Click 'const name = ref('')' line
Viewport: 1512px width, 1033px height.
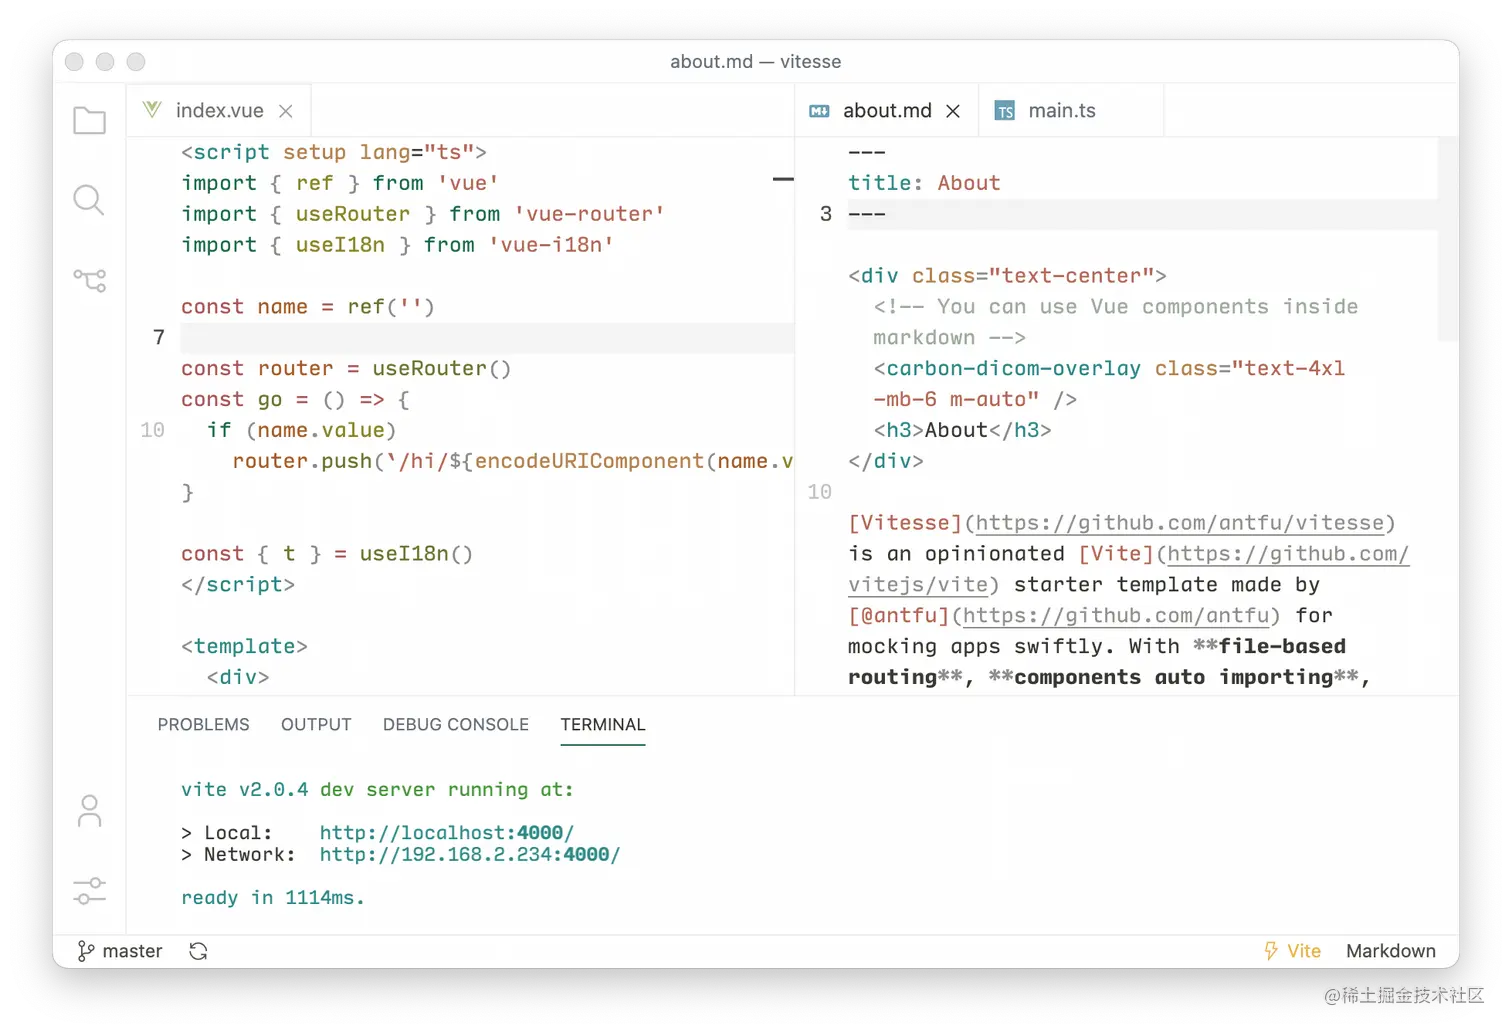pos(308,307)
